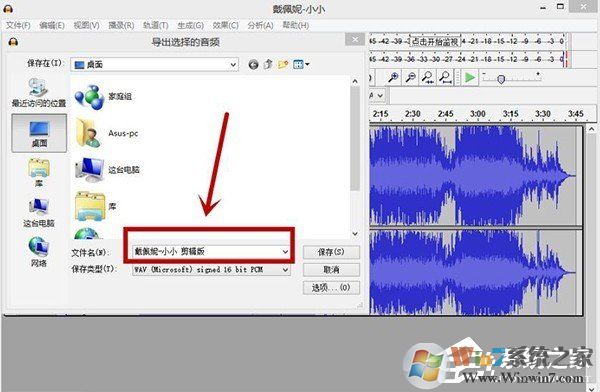Viewport: 600px width, 392px height.
Task: Open the 编辑(E) menu
Action: pos(52,25)
